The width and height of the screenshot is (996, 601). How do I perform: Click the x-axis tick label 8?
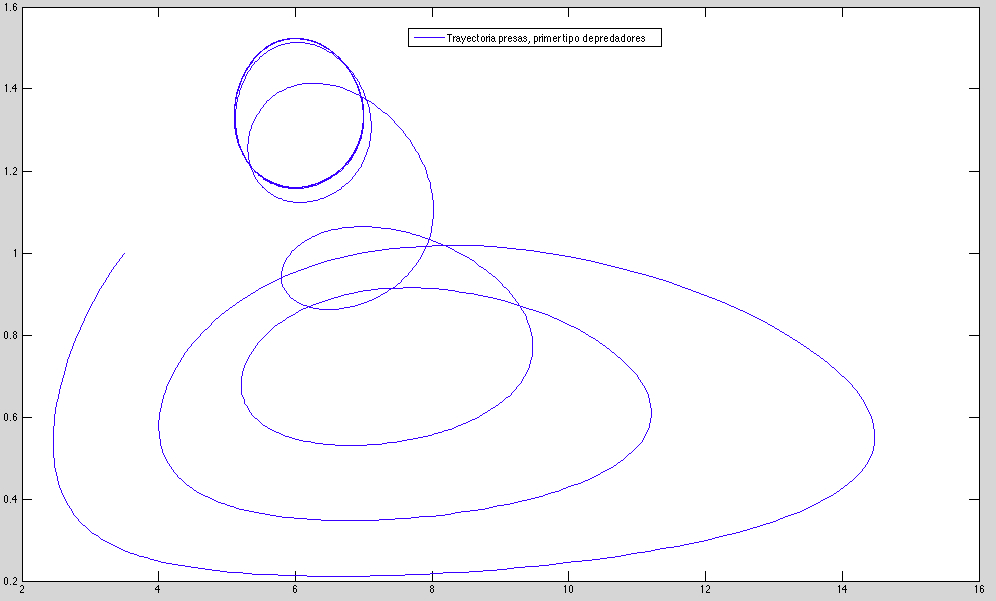(432, 590)
